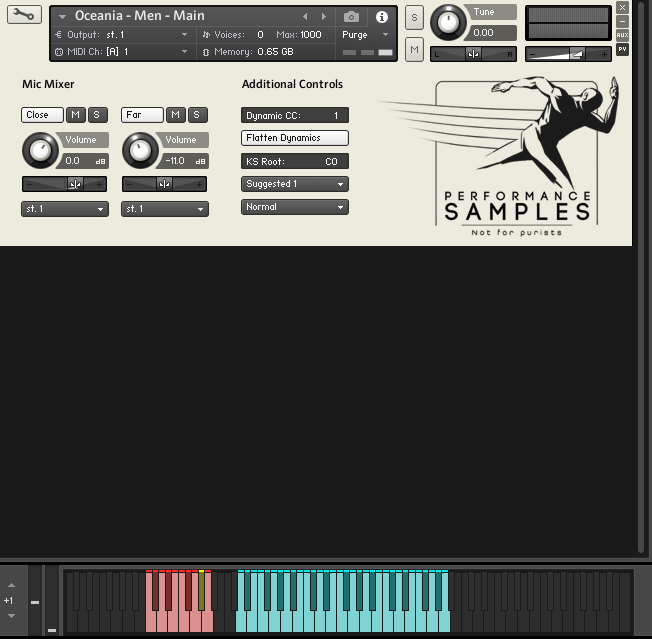Shift keyboard octave up arrow
This screenshot has width=652, height=639.
tap(12, 585)
